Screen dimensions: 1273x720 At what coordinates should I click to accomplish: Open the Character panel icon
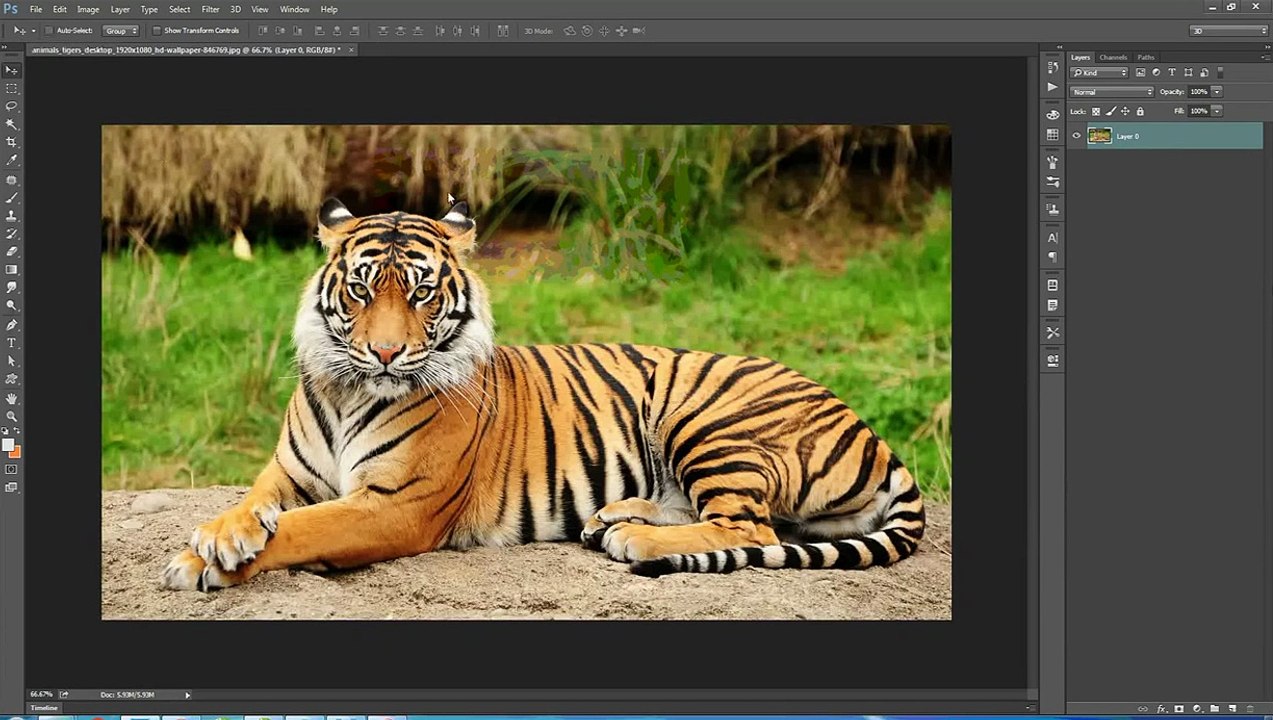click(x=1052, y=238)
